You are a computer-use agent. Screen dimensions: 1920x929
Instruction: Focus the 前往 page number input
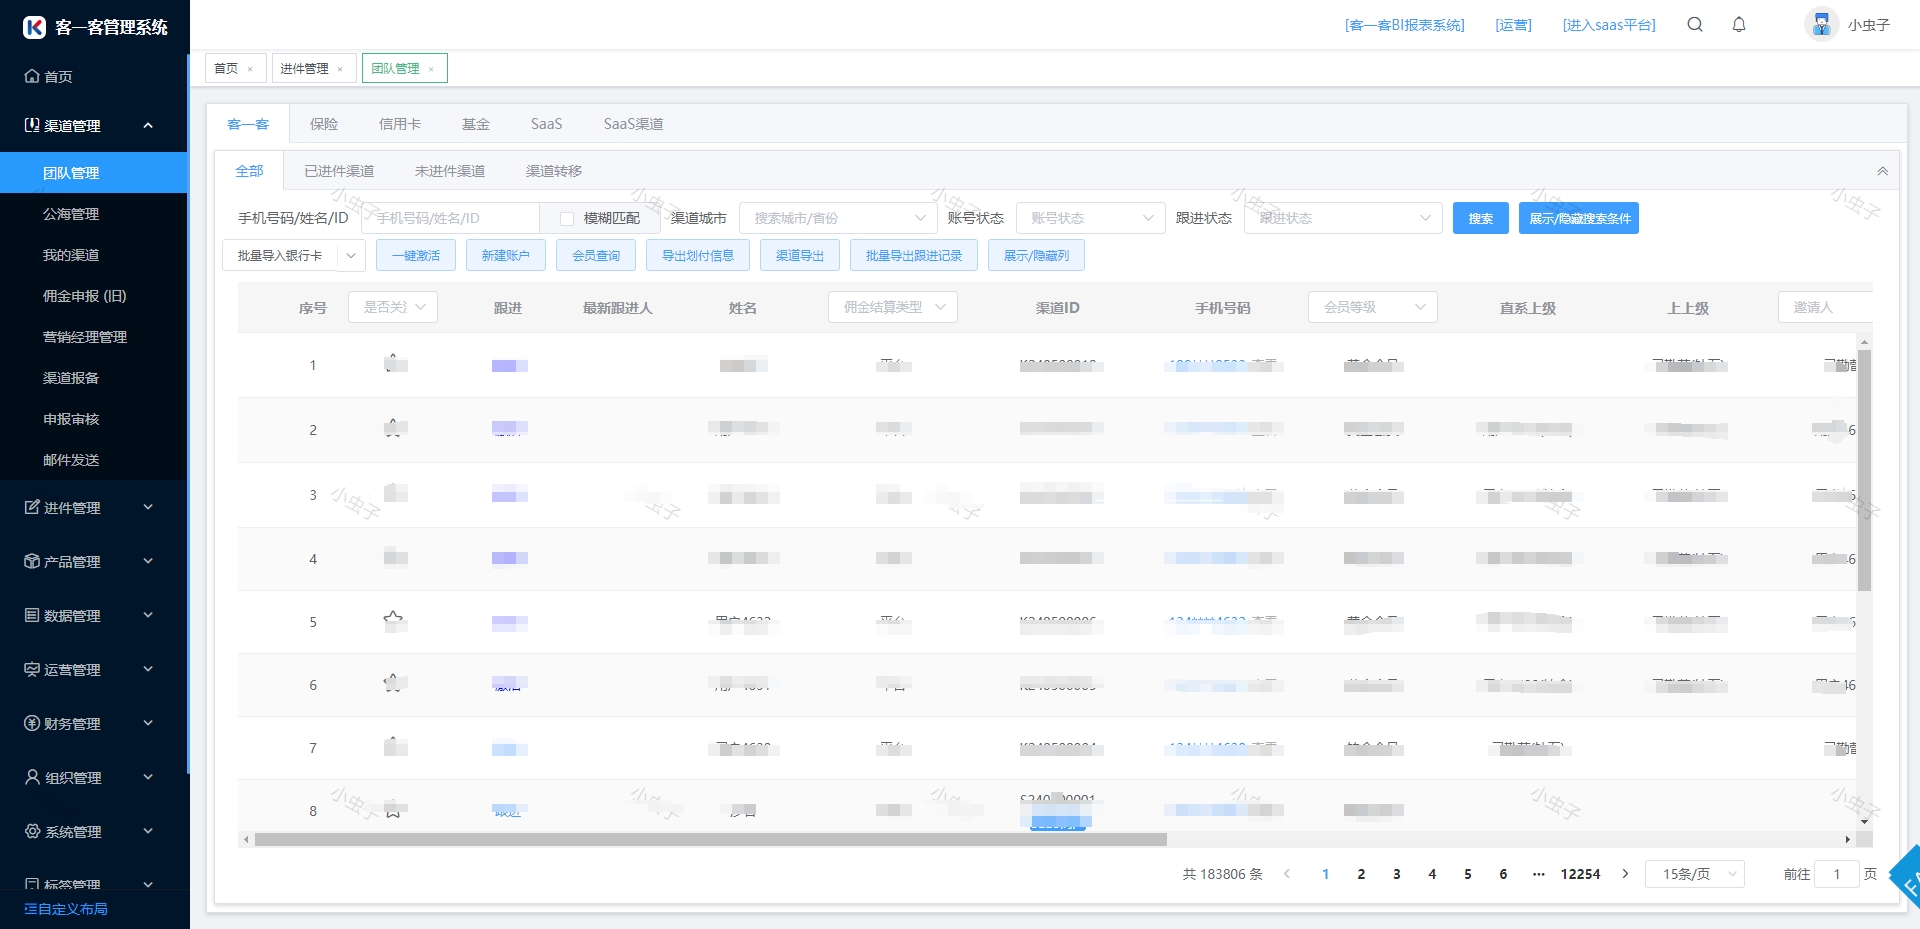coord(1837,874)
